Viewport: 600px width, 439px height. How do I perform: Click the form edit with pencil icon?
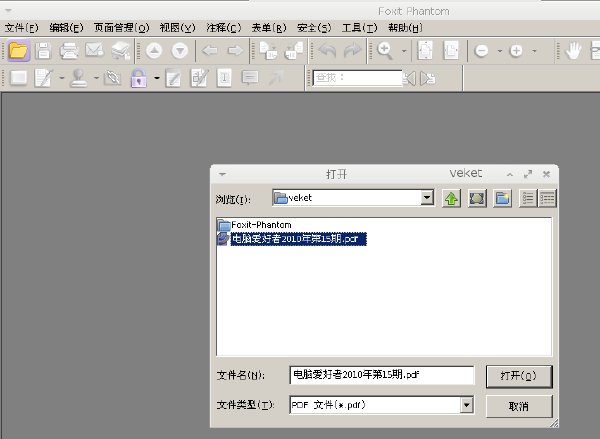point(199,78)
